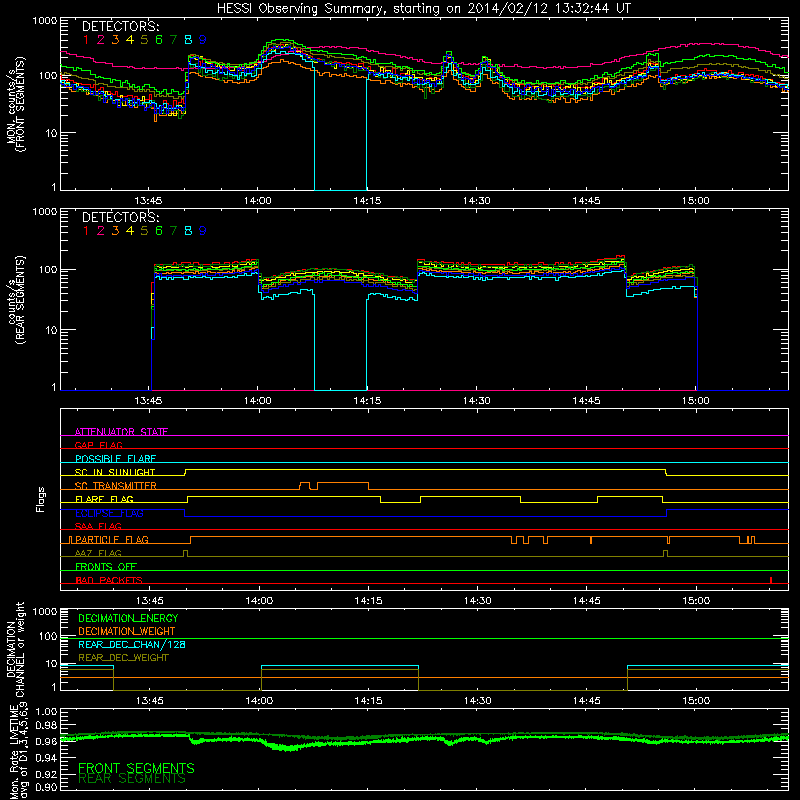Click the ECLIPSE_FLAG label
The height and width of the screenshot is (800, 800).
click(x=109, y=513)
